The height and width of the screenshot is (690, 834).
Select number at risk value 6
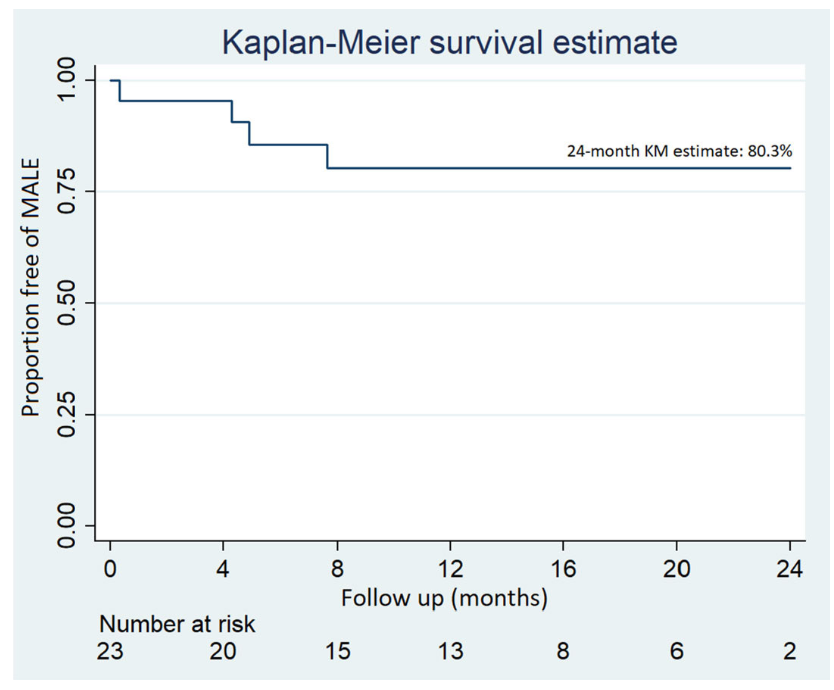677,653
